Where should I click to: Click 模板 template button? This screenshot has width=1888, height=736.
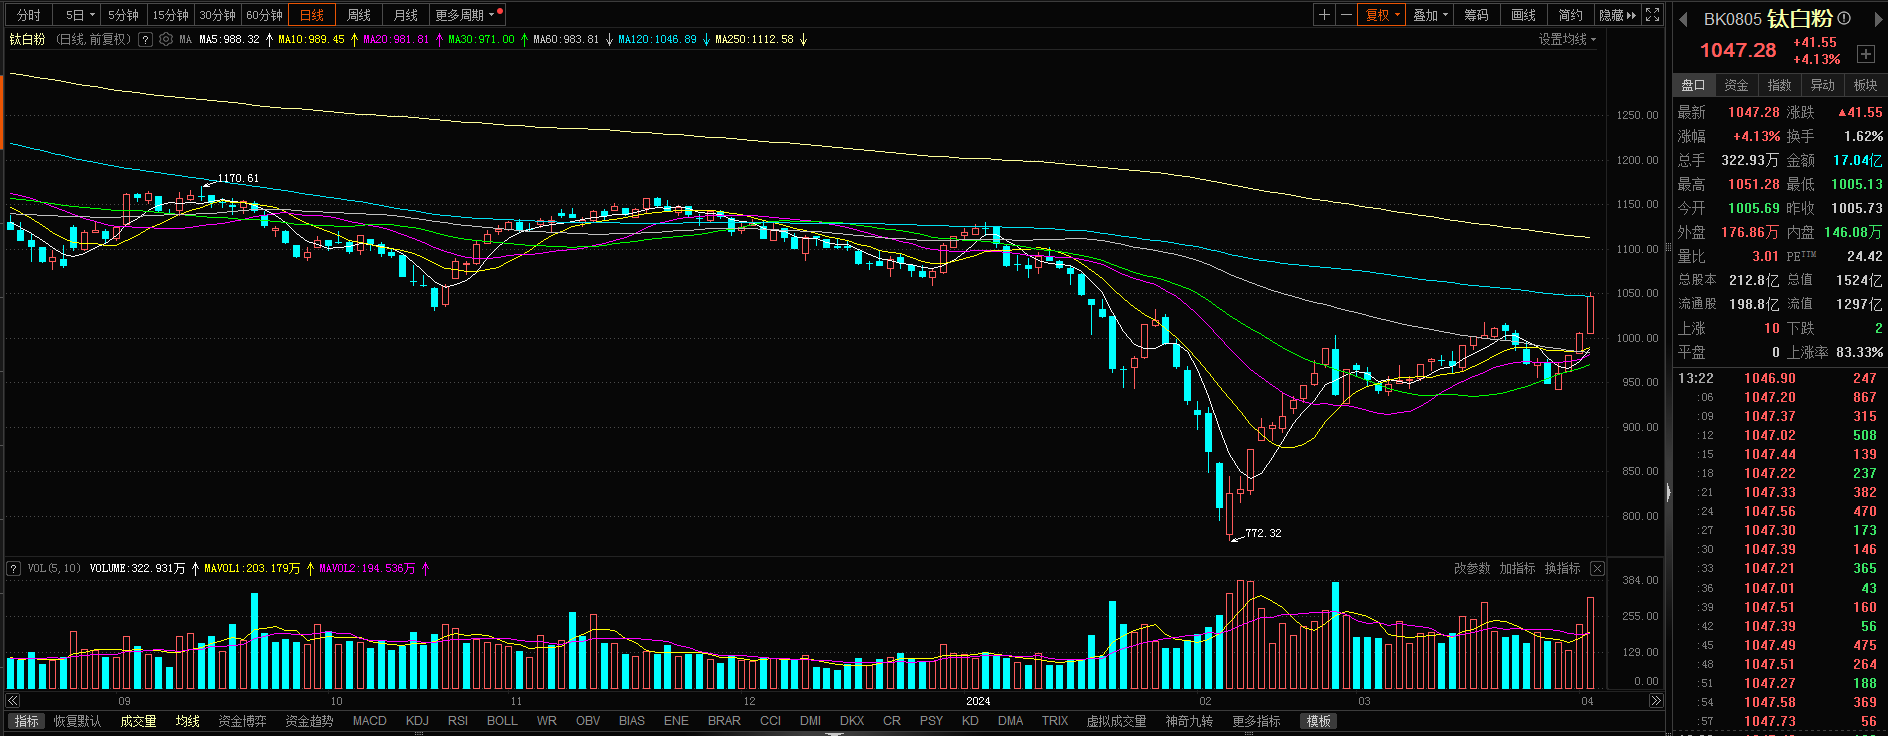[1318, 721]
